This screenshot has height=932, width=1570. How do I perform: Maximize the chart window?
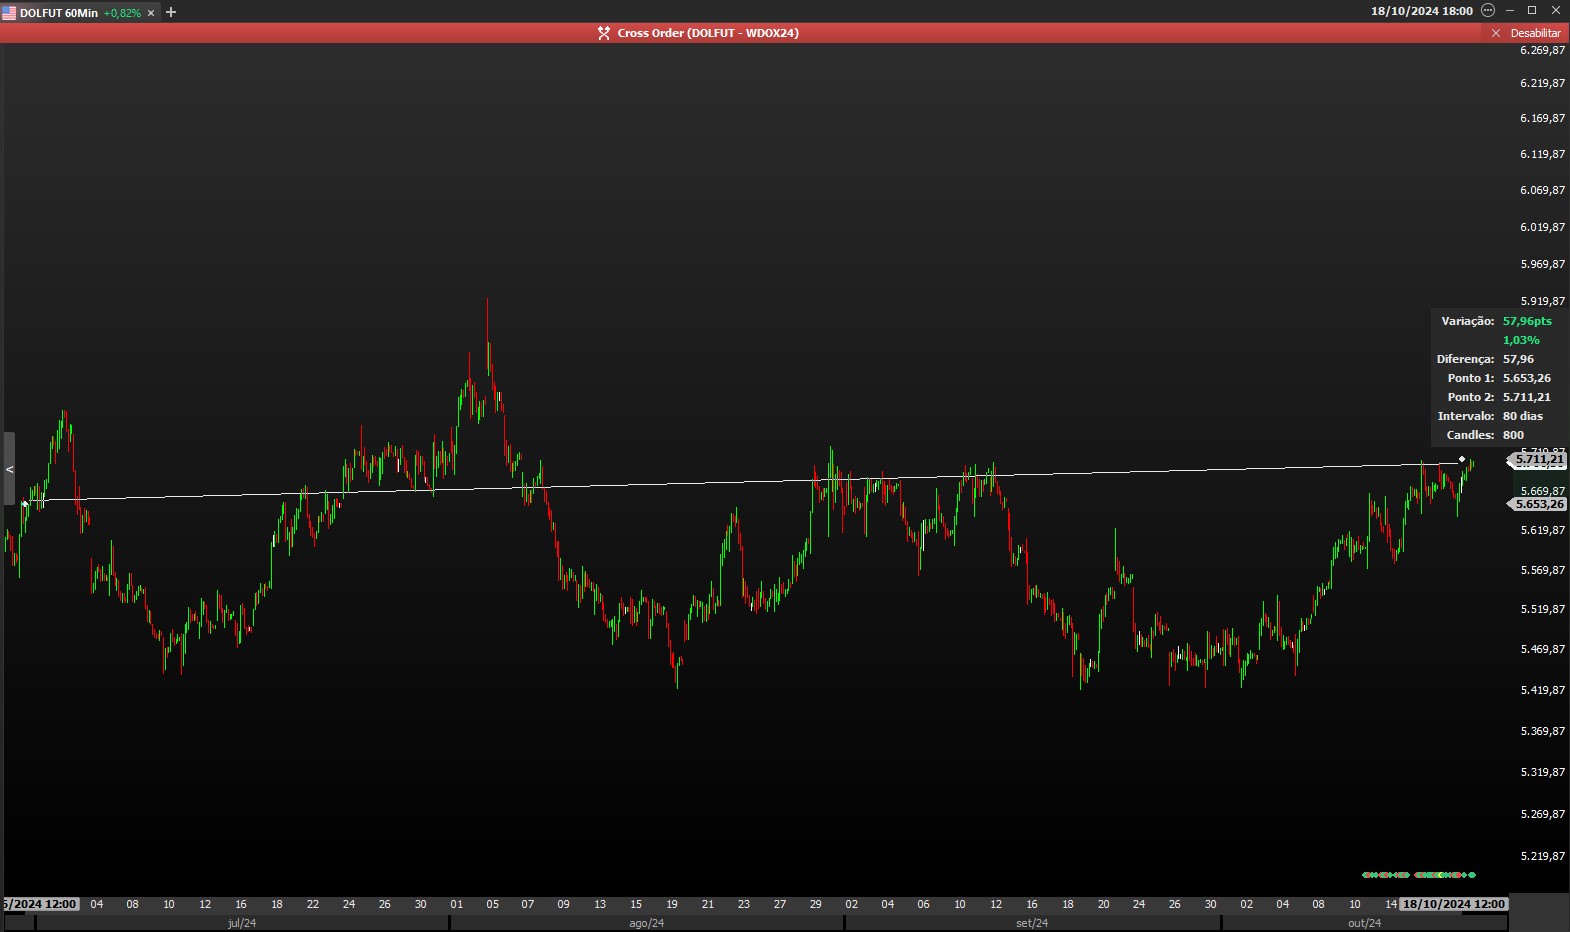pyautogui.click(x=1532, y=11)
